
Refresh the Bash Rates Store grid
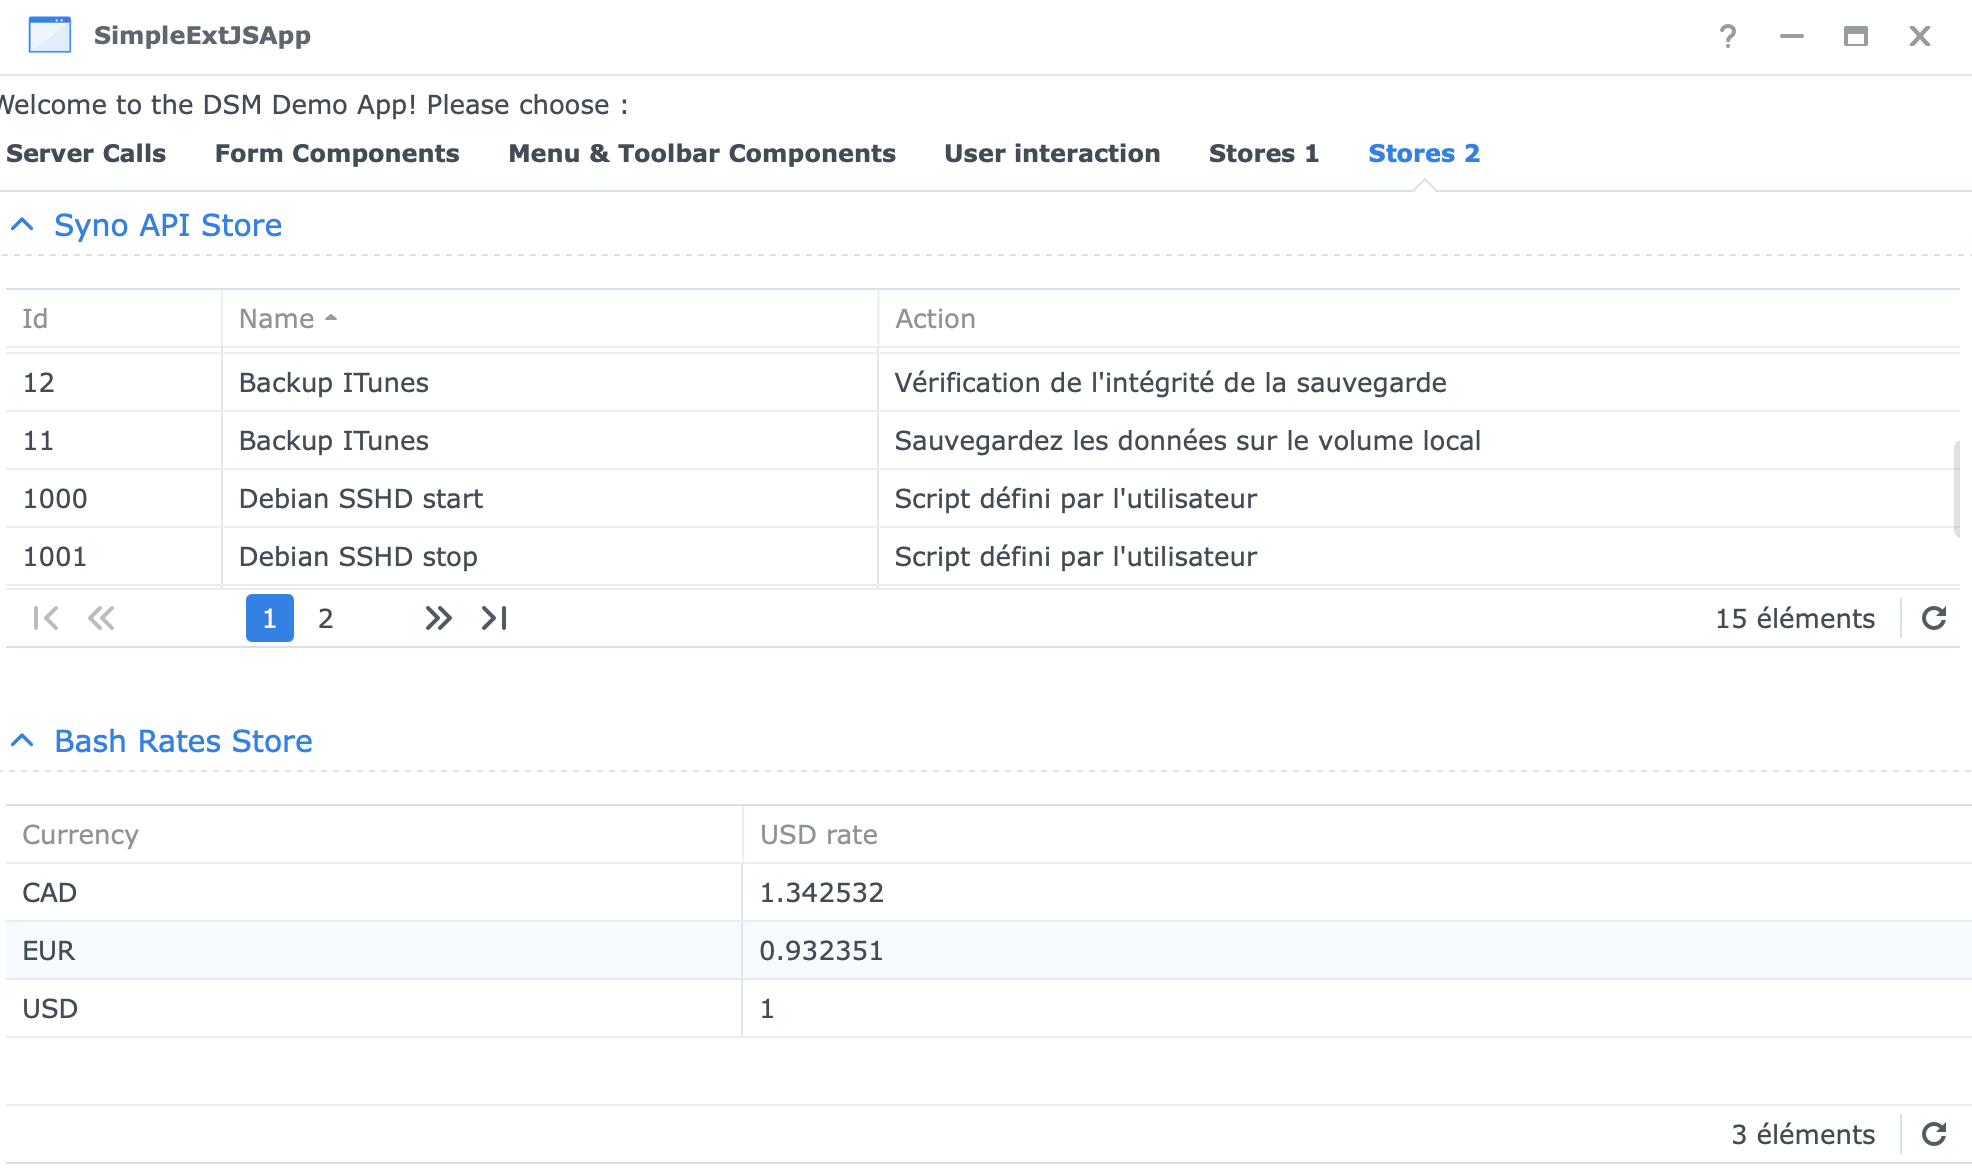[1936, 1133]
